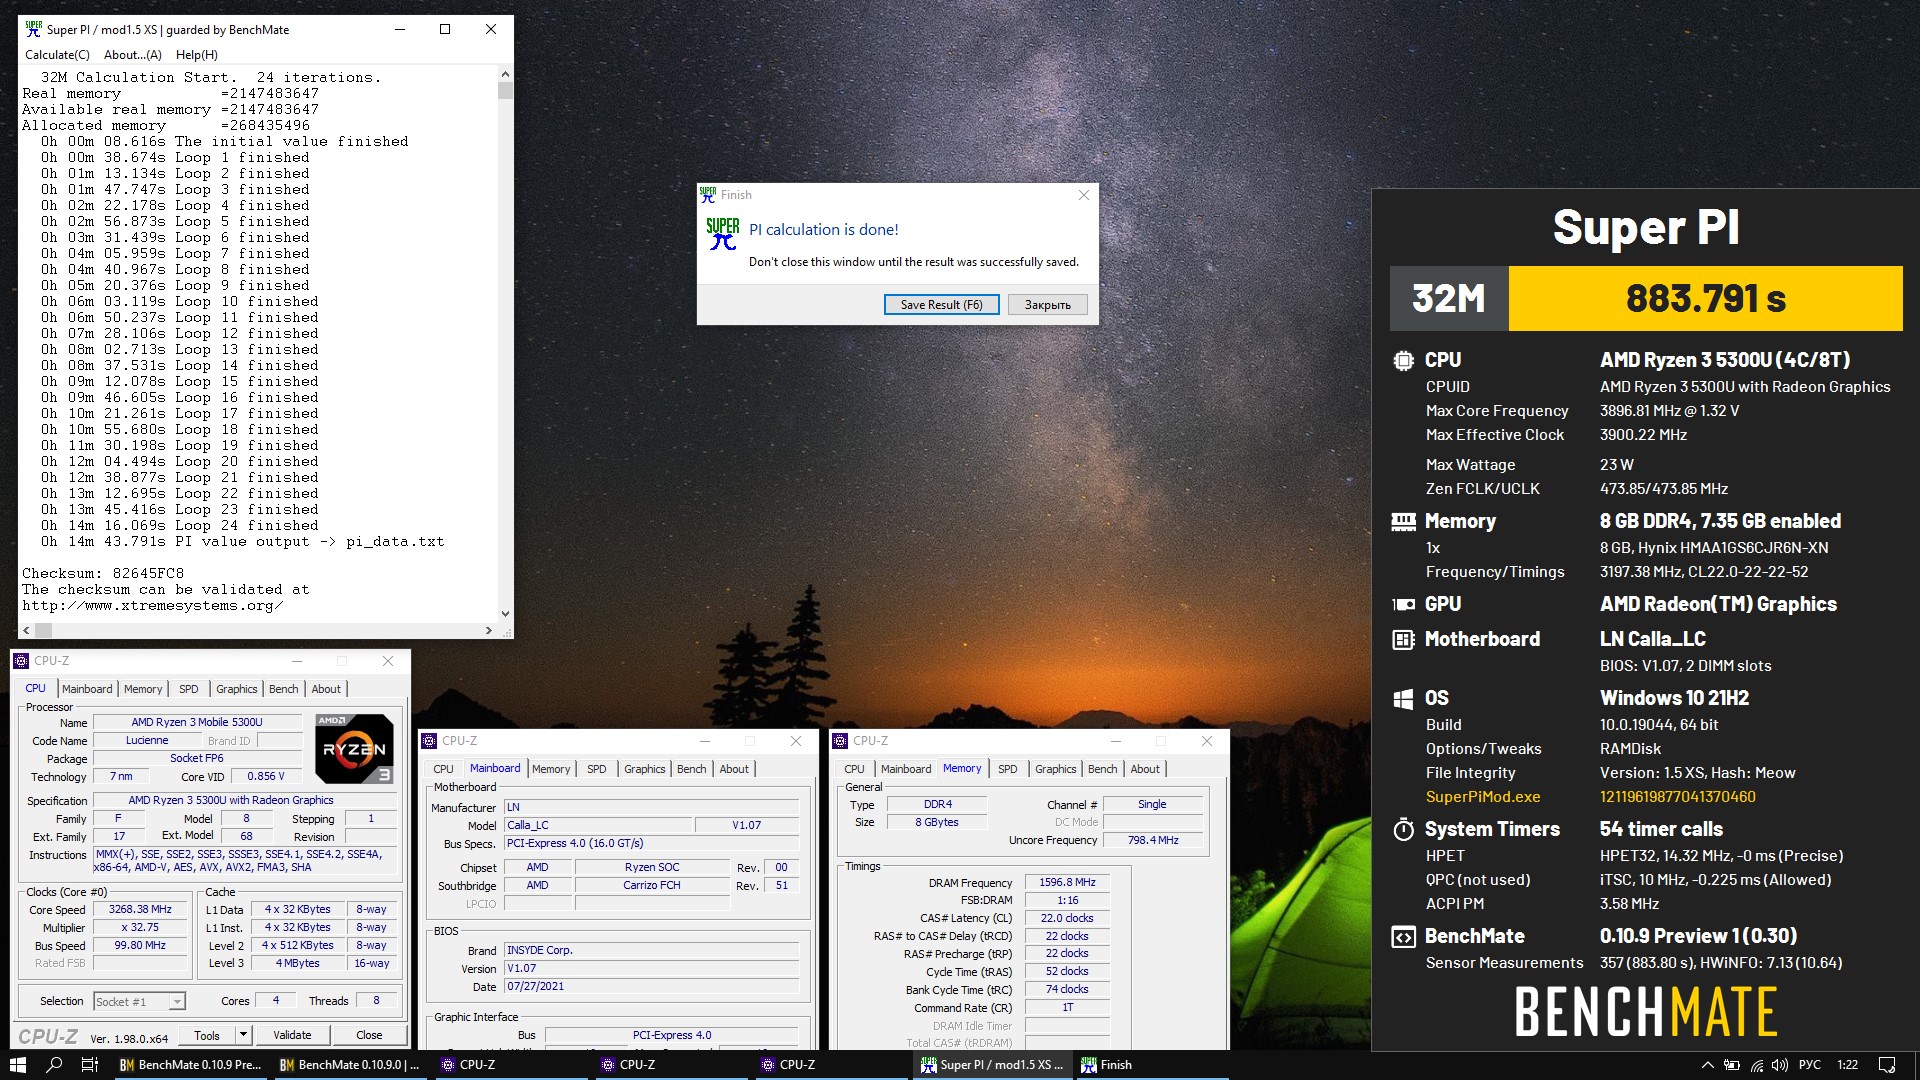Image resolution: width=1920 pixels, height=1080 pixels.
Task: Switch to Graphics tab in CPU-Z CPU window
Action: (237, 689)
